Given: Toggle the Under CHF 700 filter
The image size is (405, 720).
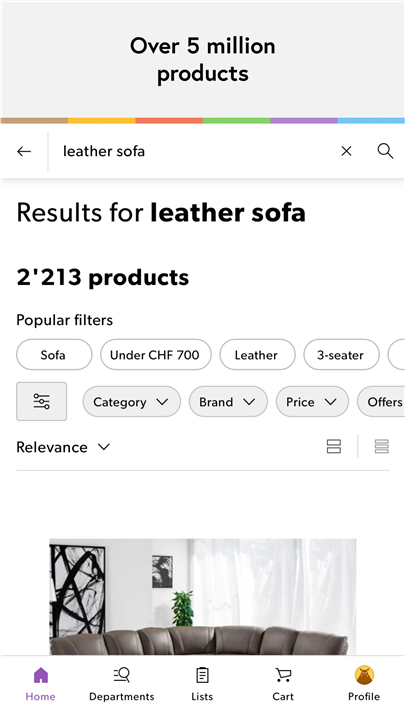Looking at the screenshot, I should [x=156, y=354].
